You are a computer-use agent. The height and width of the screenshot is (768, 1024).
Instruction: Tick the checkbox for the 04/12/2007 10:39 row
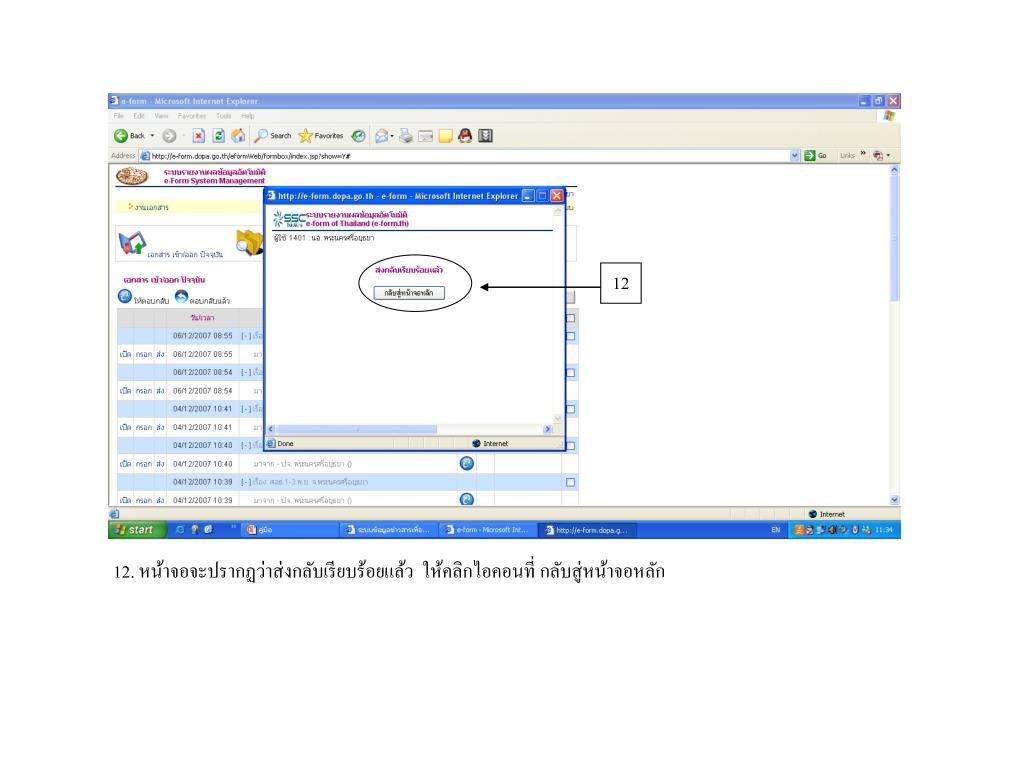[x=570, y=483]
